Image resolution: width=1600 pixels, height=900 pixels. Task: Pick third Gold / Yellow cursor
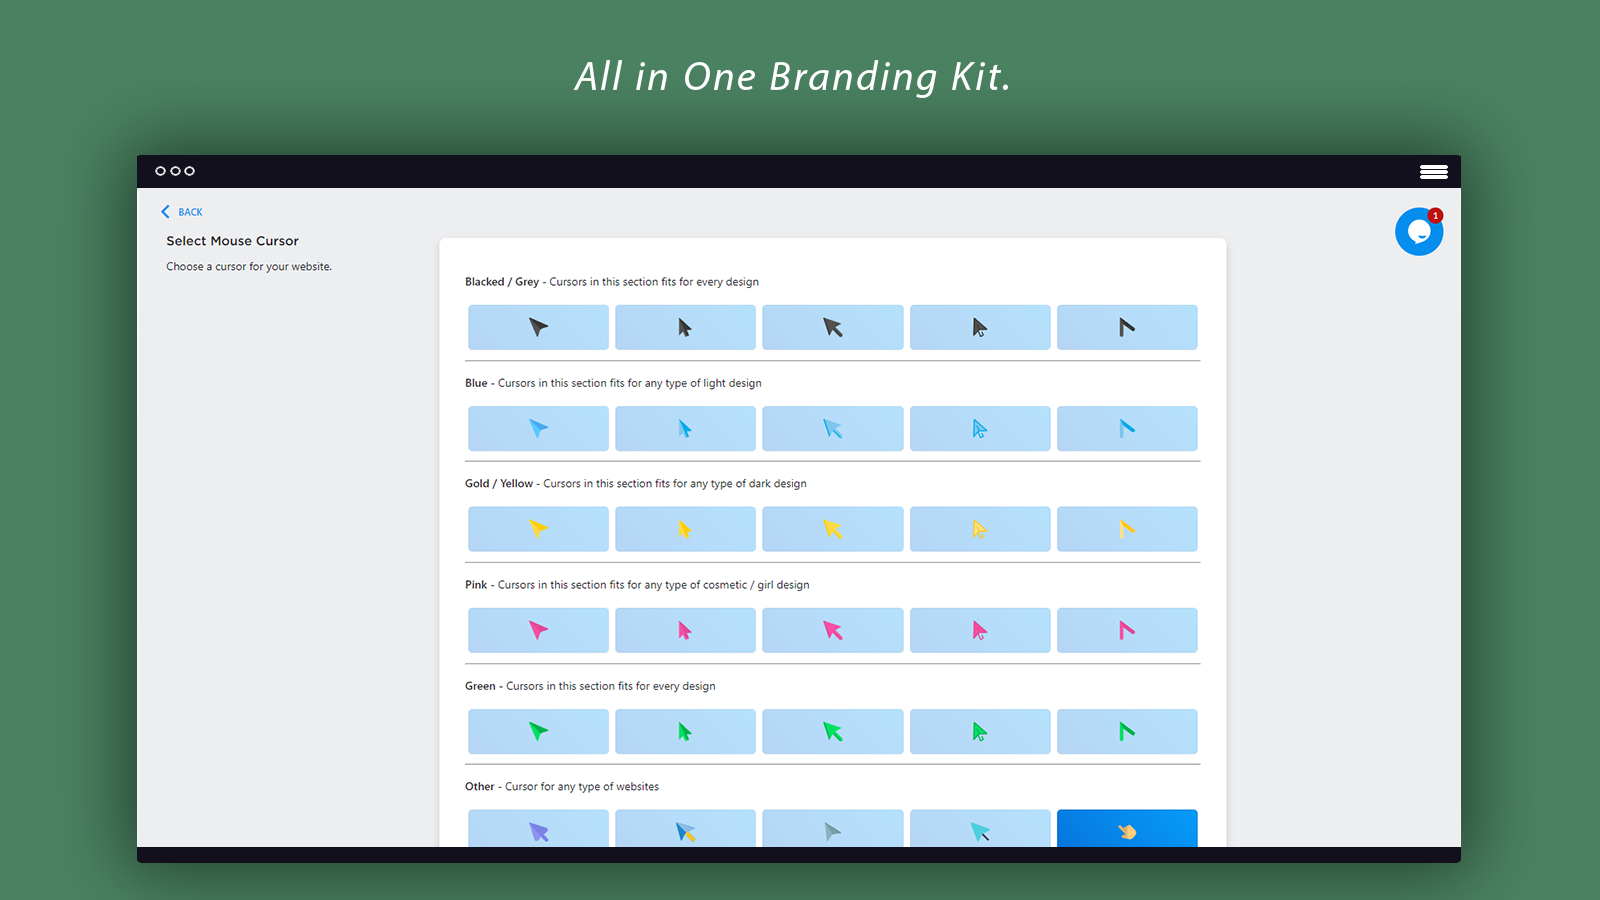pyautogui.click(x=833, y=529)
